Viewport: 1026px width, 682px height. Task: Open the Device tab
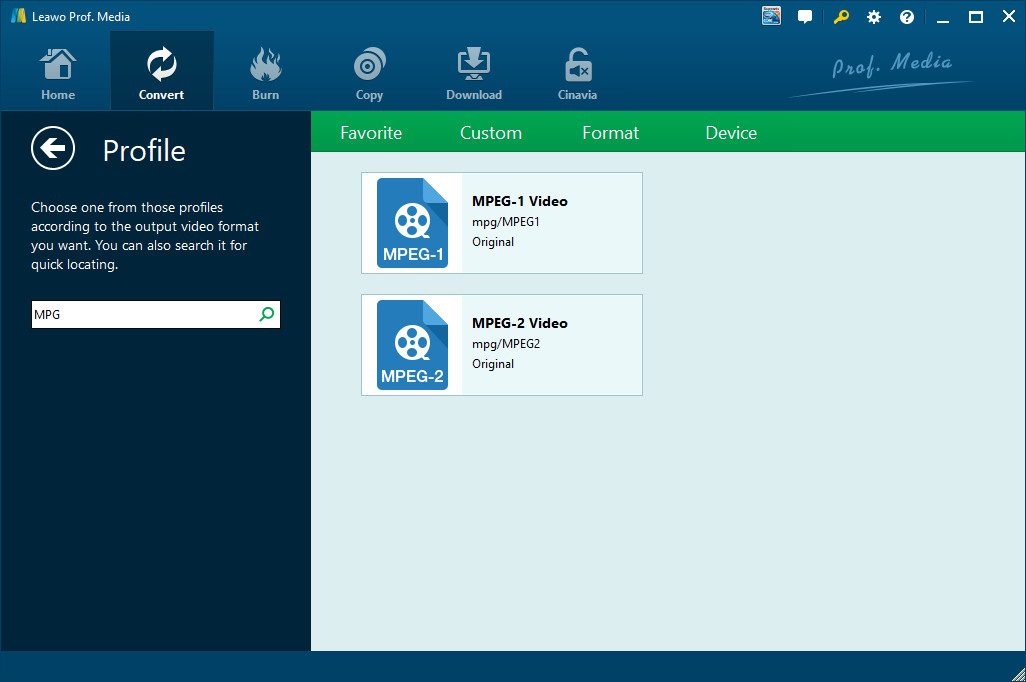[x=731, y=133]
